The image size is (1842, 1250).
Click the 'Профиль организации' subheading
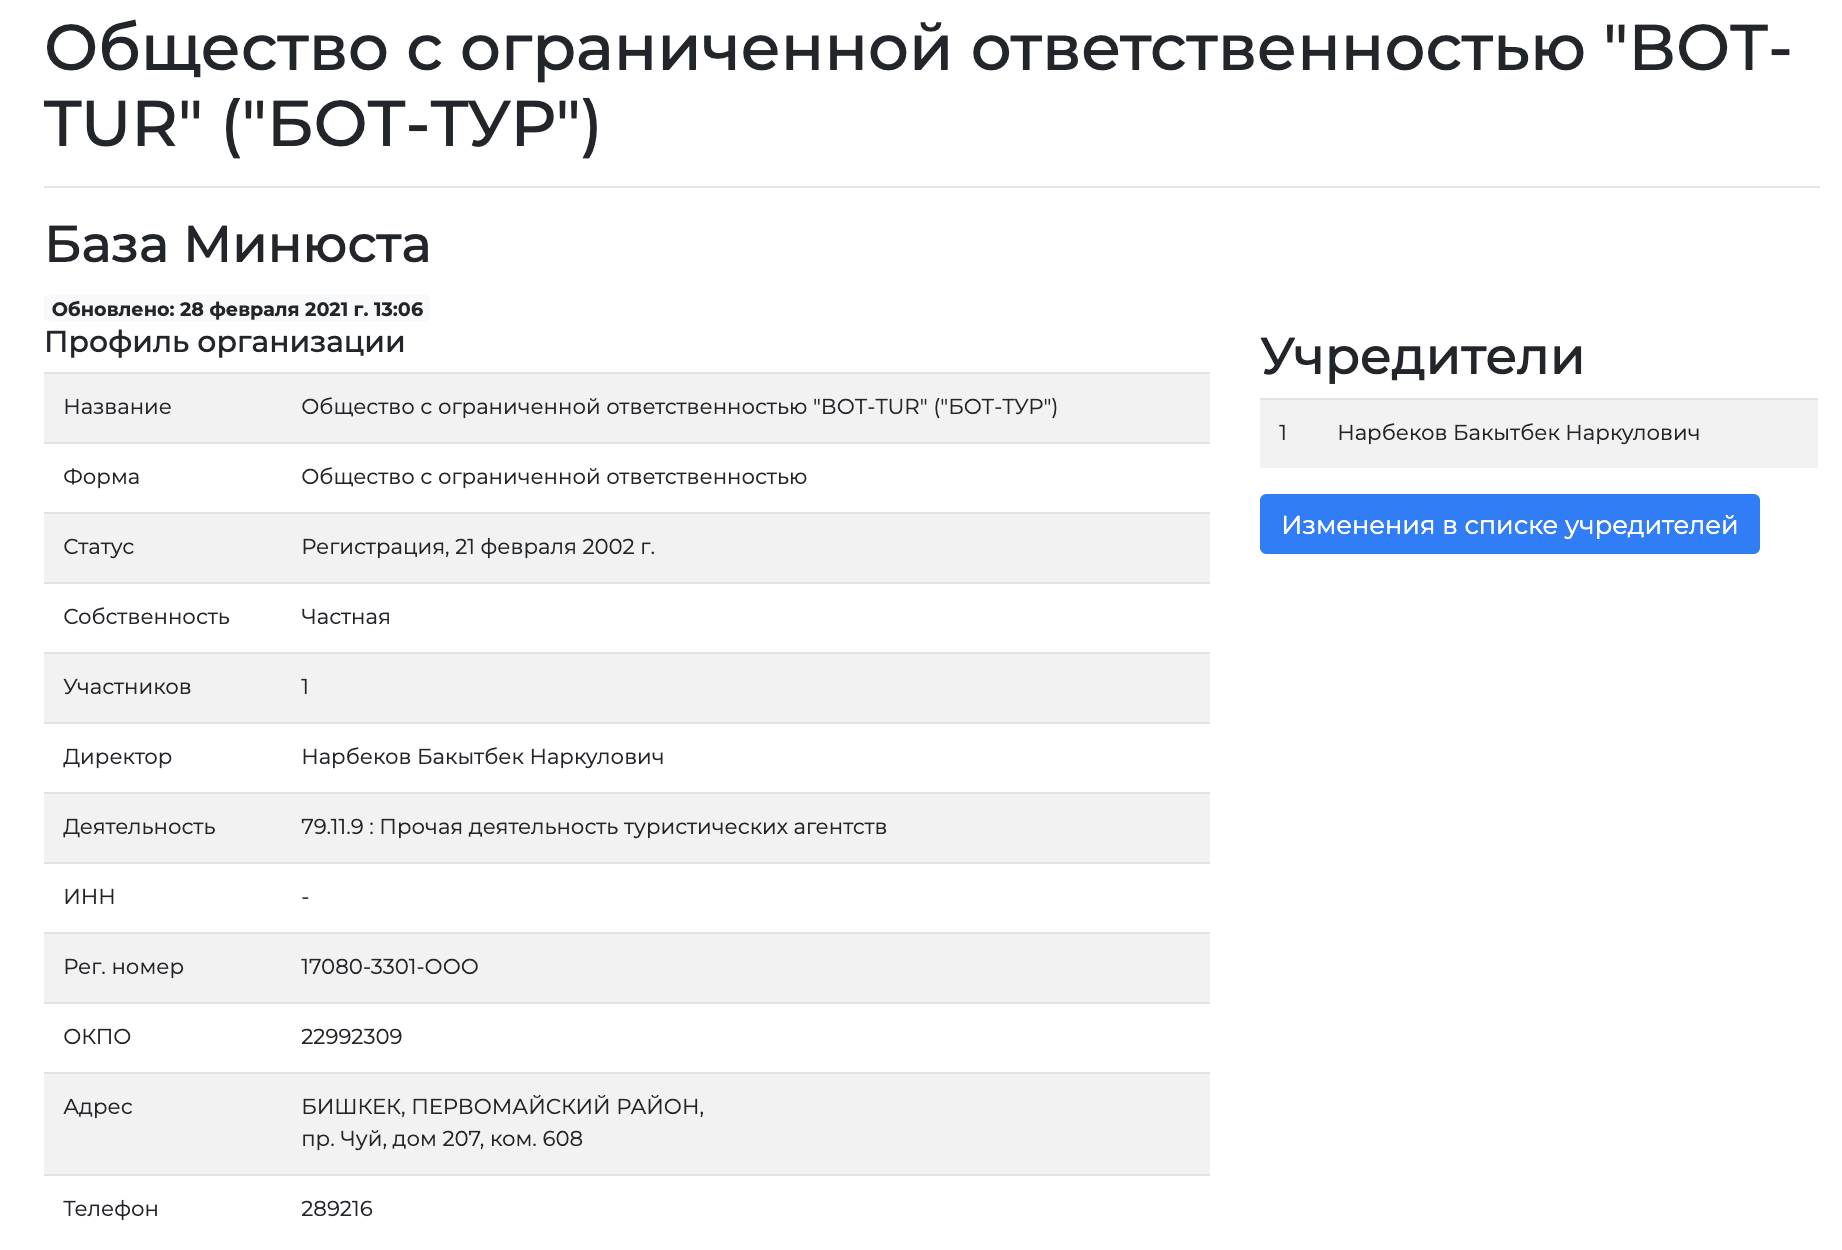225,342
